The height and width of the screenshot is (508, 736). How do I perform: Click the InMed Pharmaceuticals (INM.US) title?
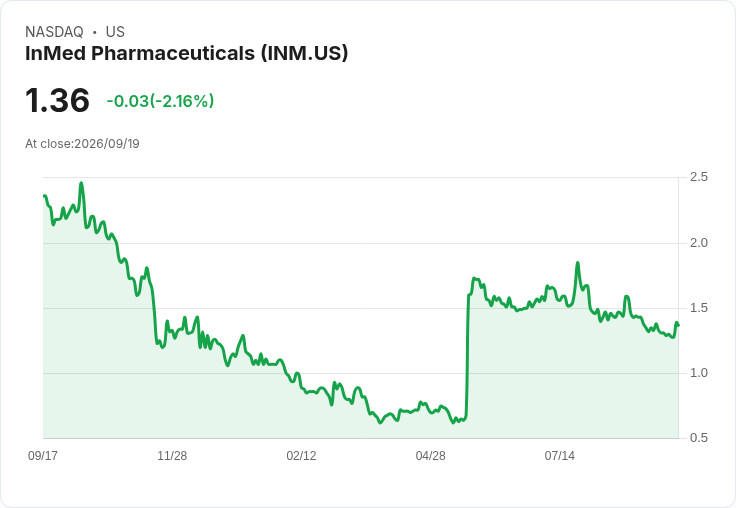point(186,54)
